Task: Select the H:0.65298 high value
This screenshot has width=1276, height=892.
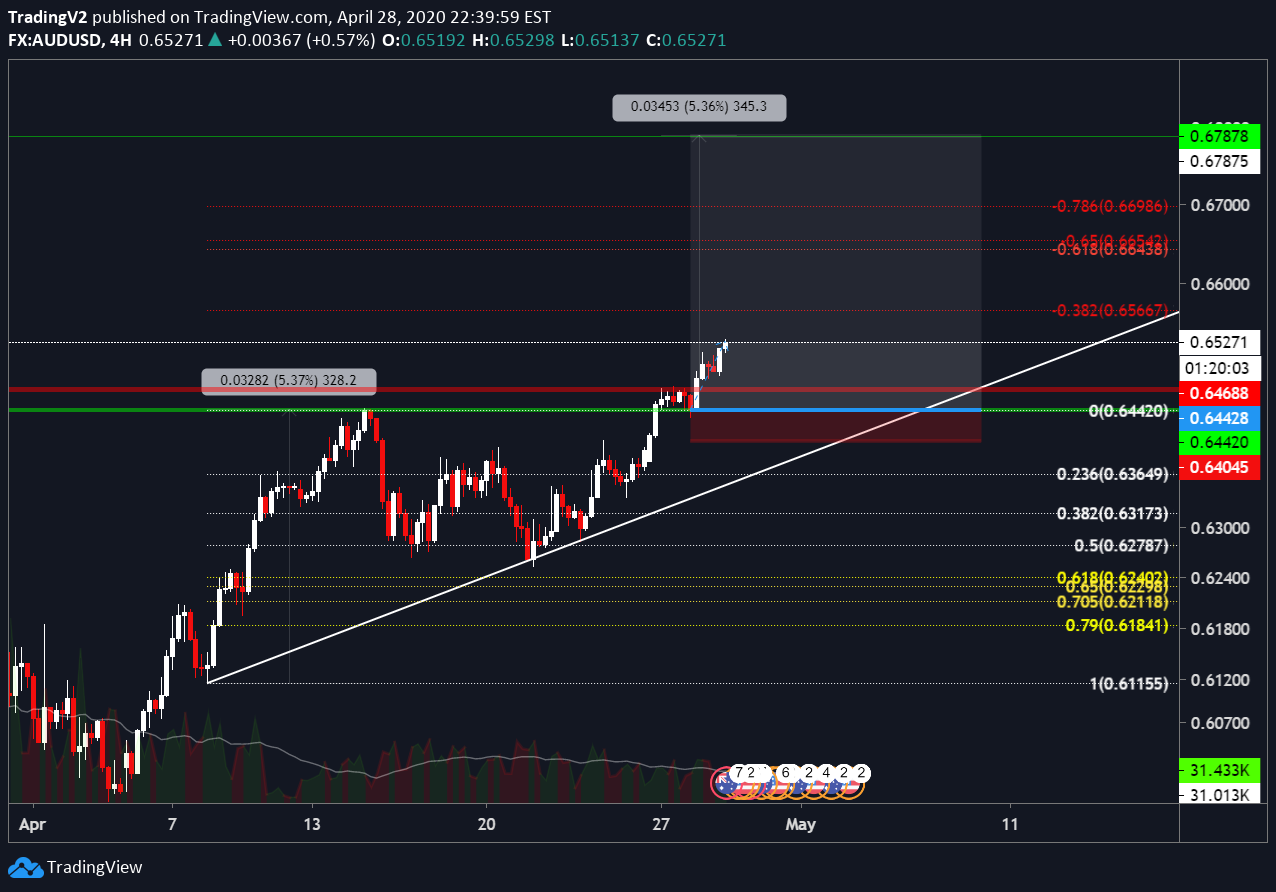Action: coord(514,40)
